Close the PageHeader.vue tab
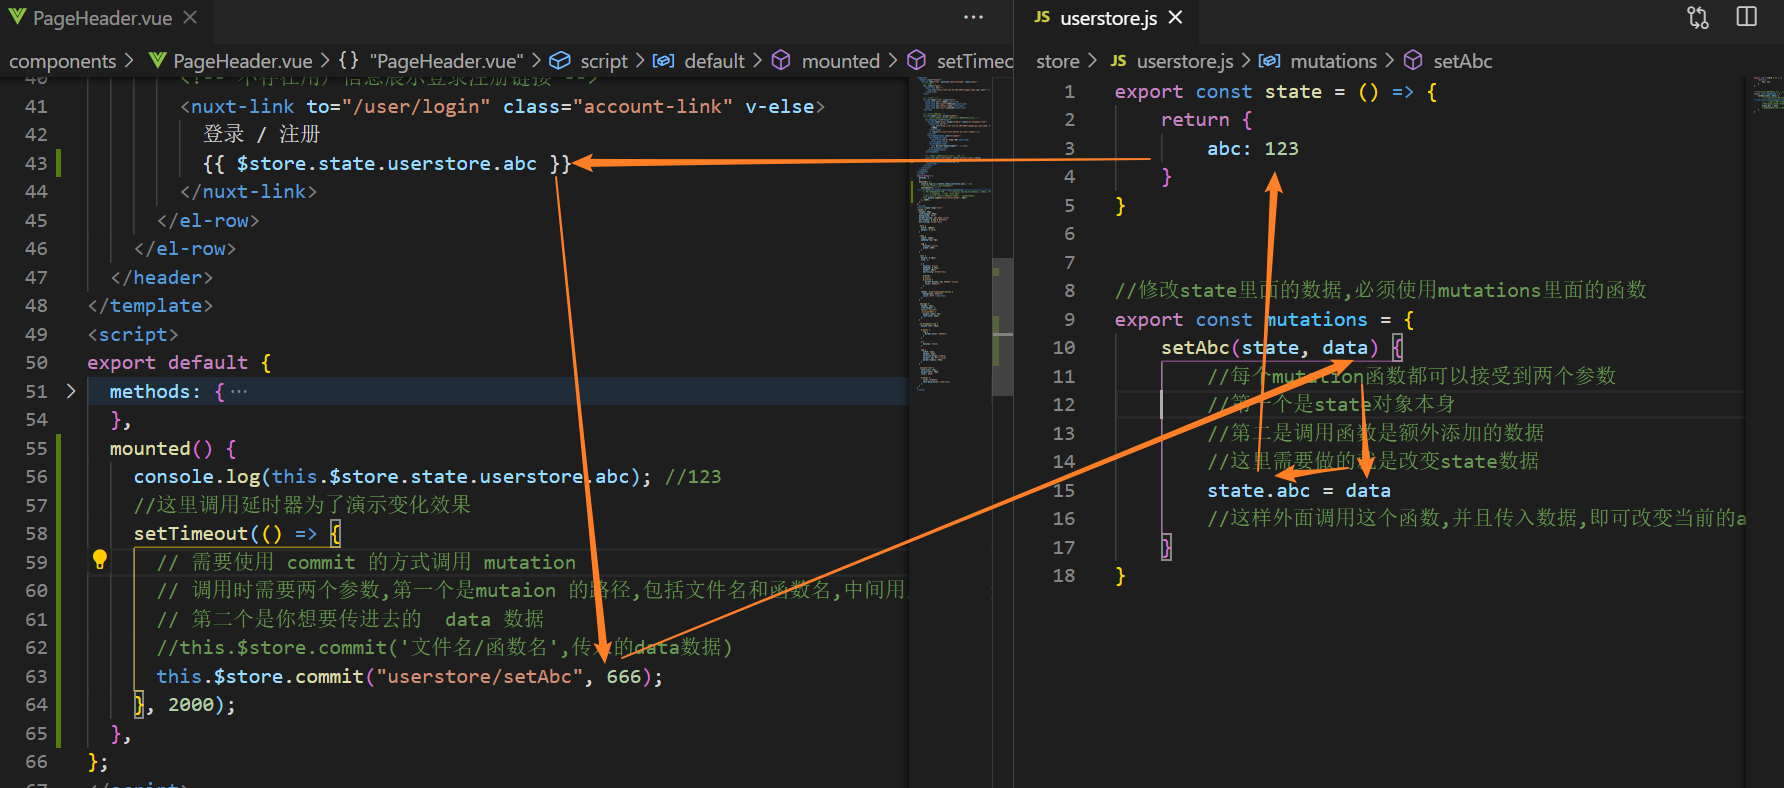Viewport: 1784px width, 788px height. coord(190,18)
